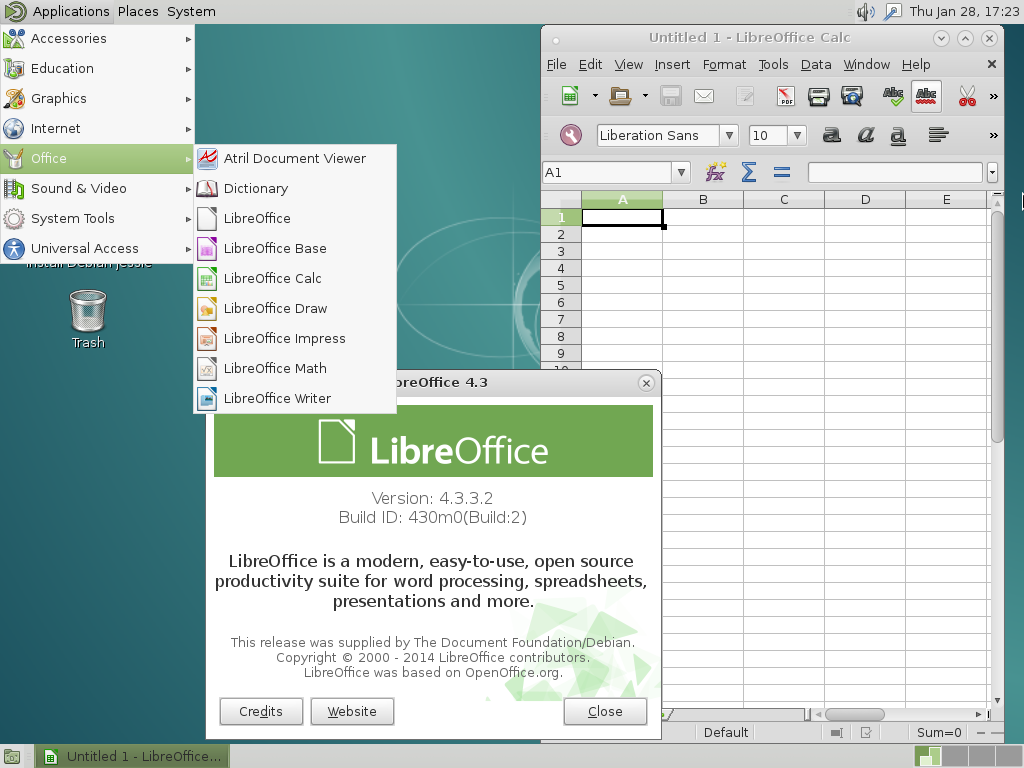The image size is (1024, 768).
Task: Click the Spelling check icon
Action: (893, 96)
